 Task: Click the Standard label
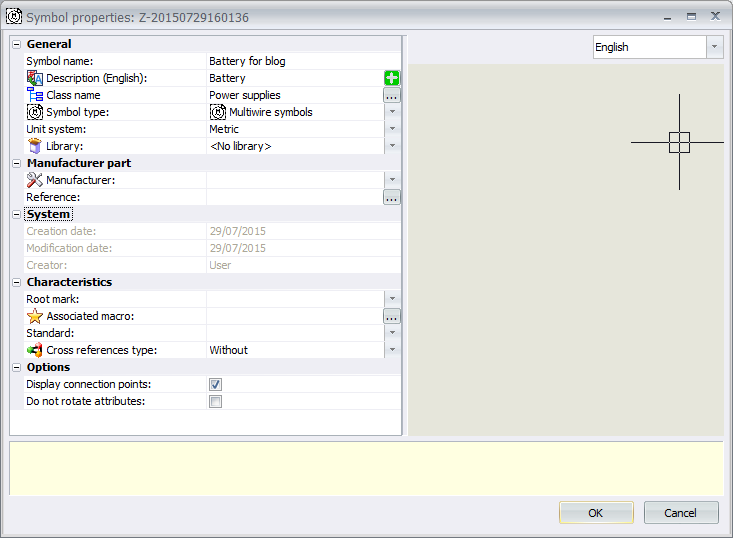tap(50, 333)
